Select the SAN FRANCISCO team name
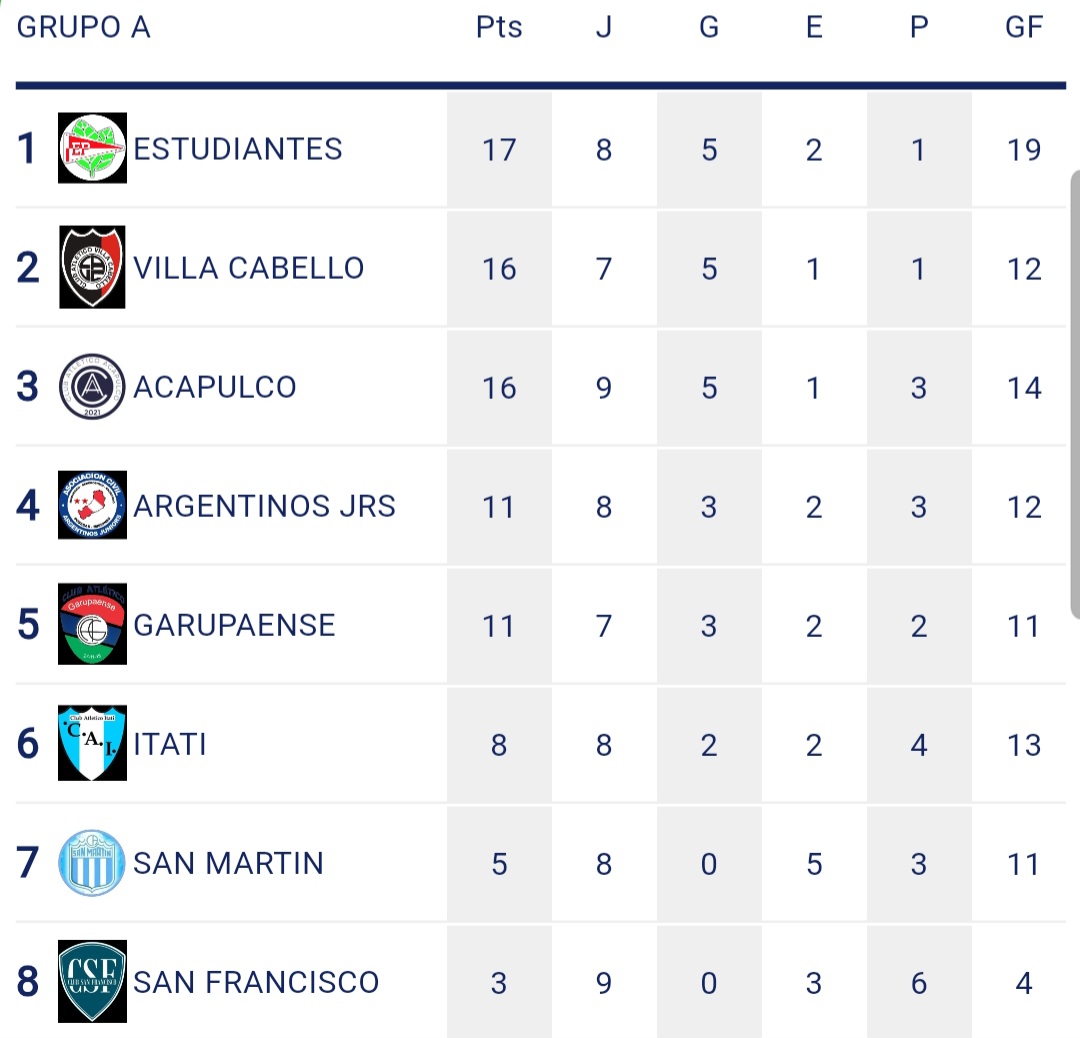This screenshot has height=1038, width=1080. click(256, 982)
